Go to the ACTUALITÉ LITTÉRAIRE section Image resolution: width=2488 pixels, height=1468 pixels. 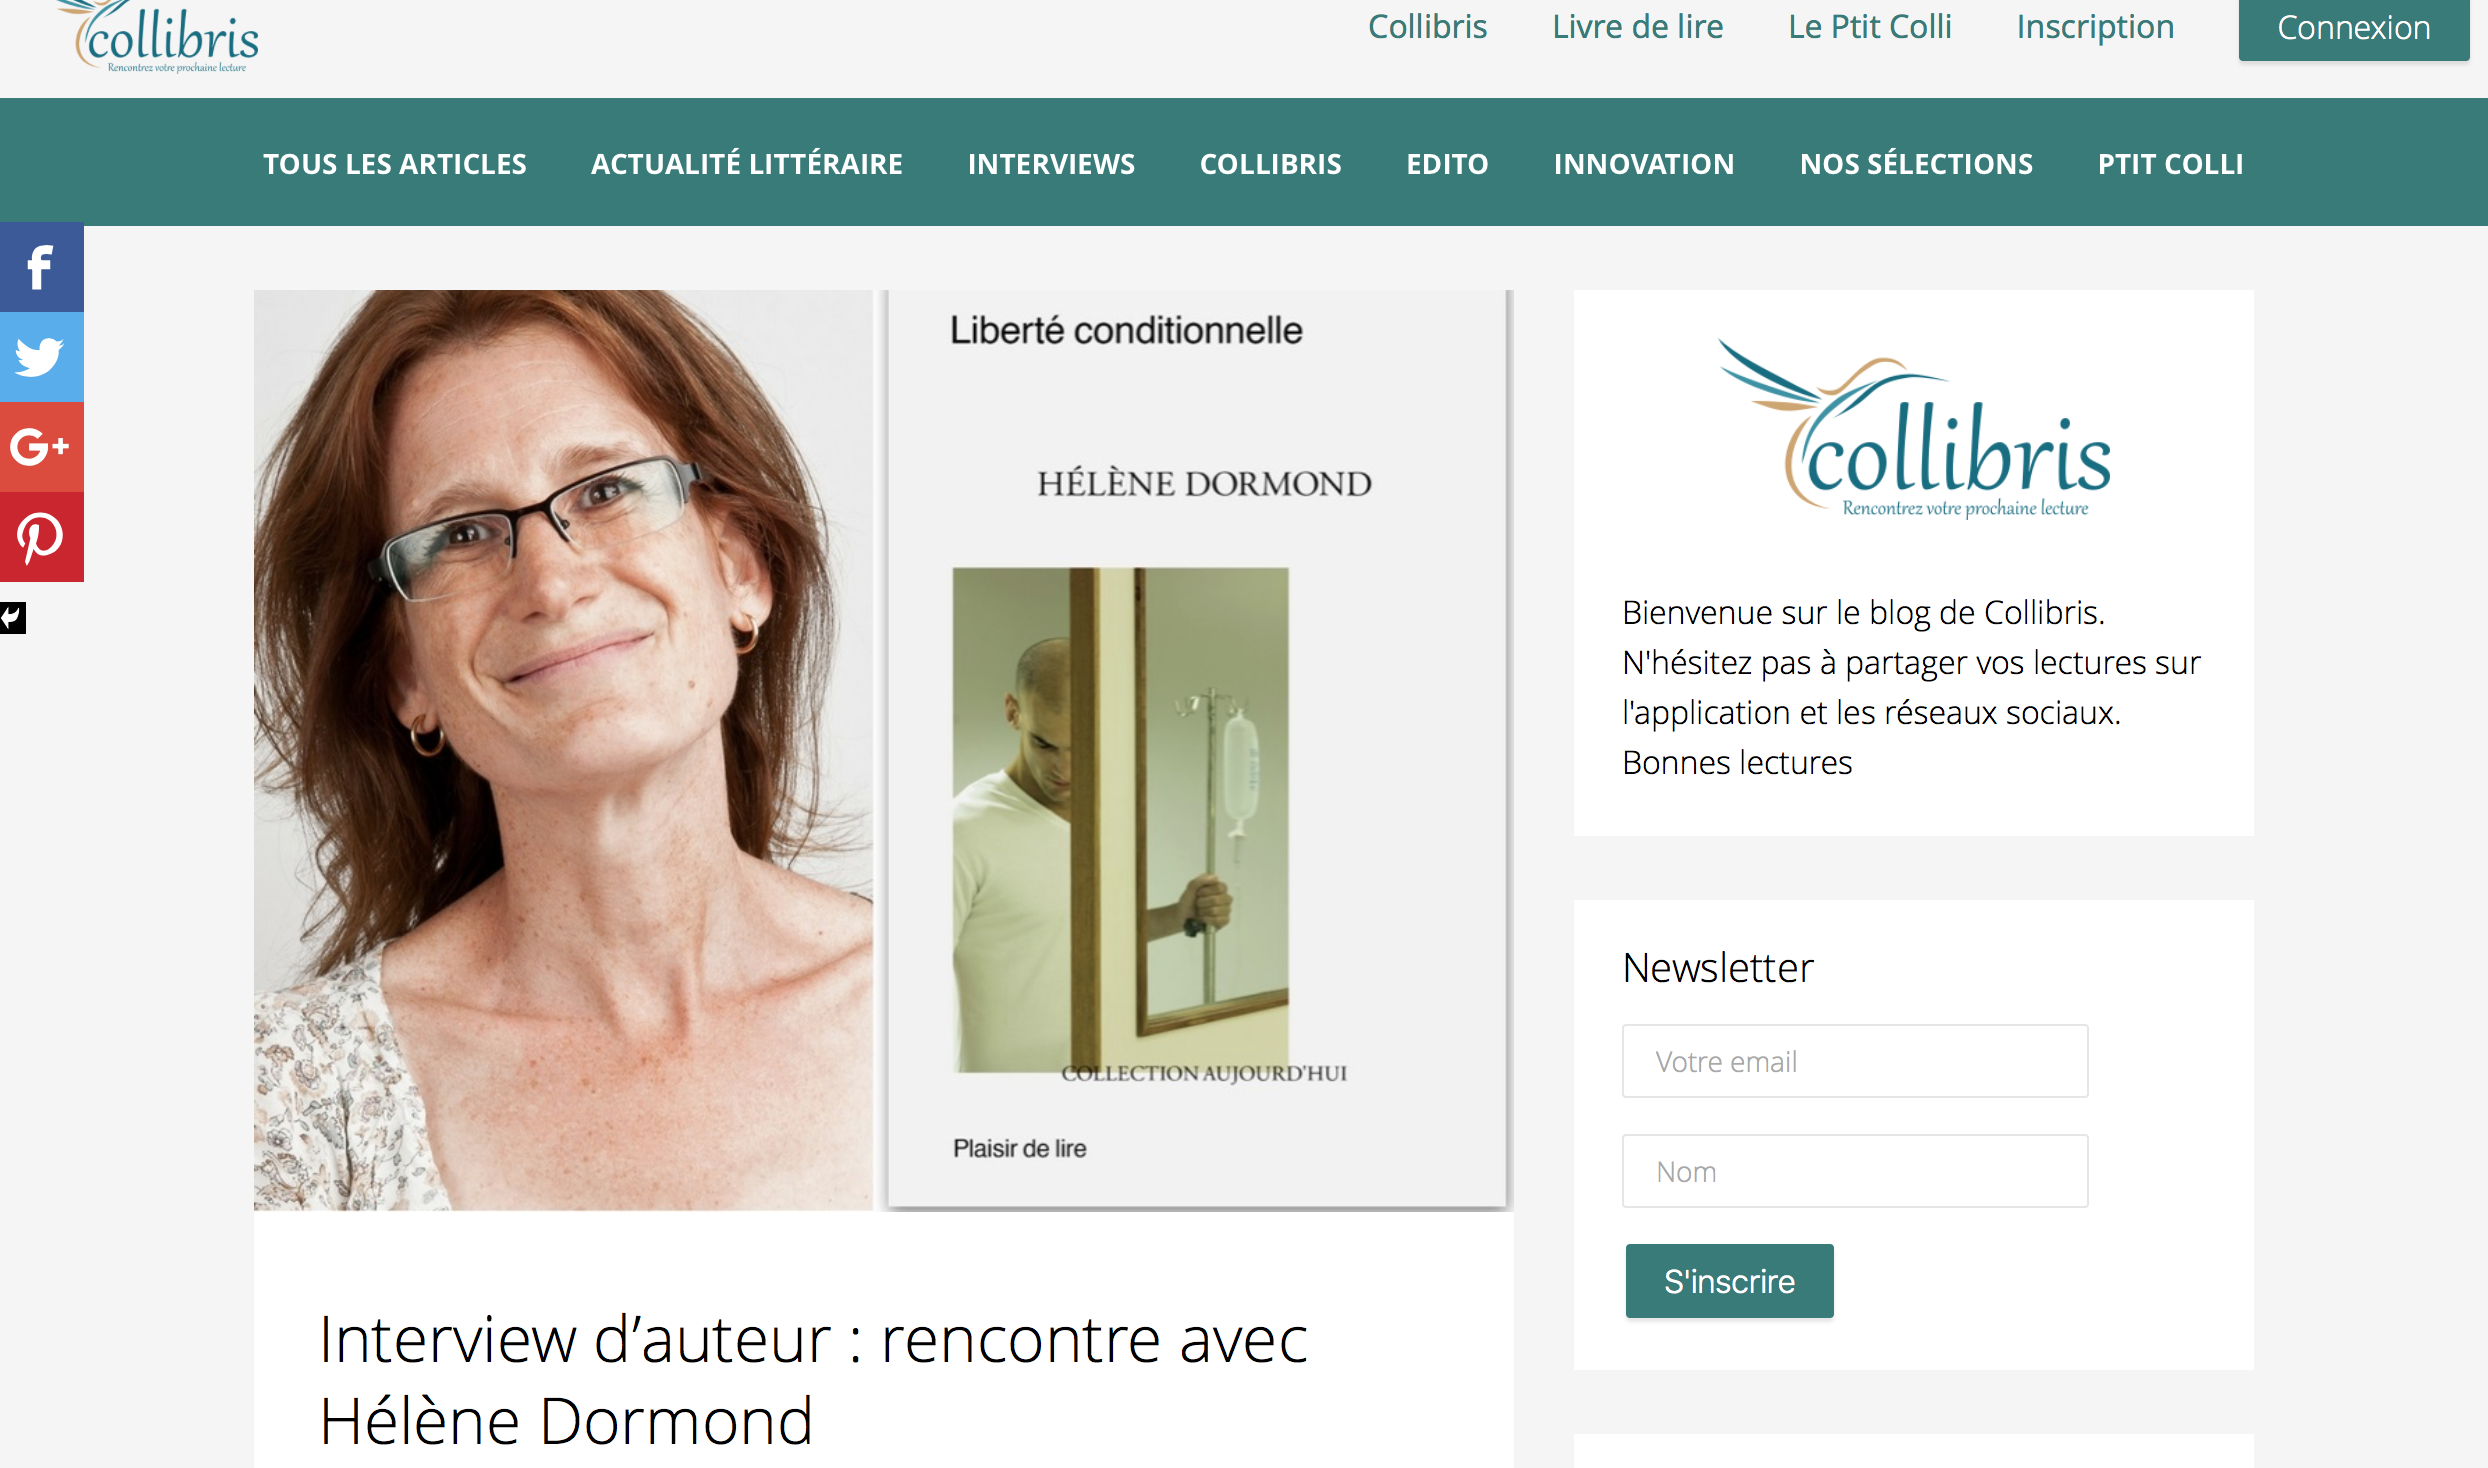pos(747,164)
